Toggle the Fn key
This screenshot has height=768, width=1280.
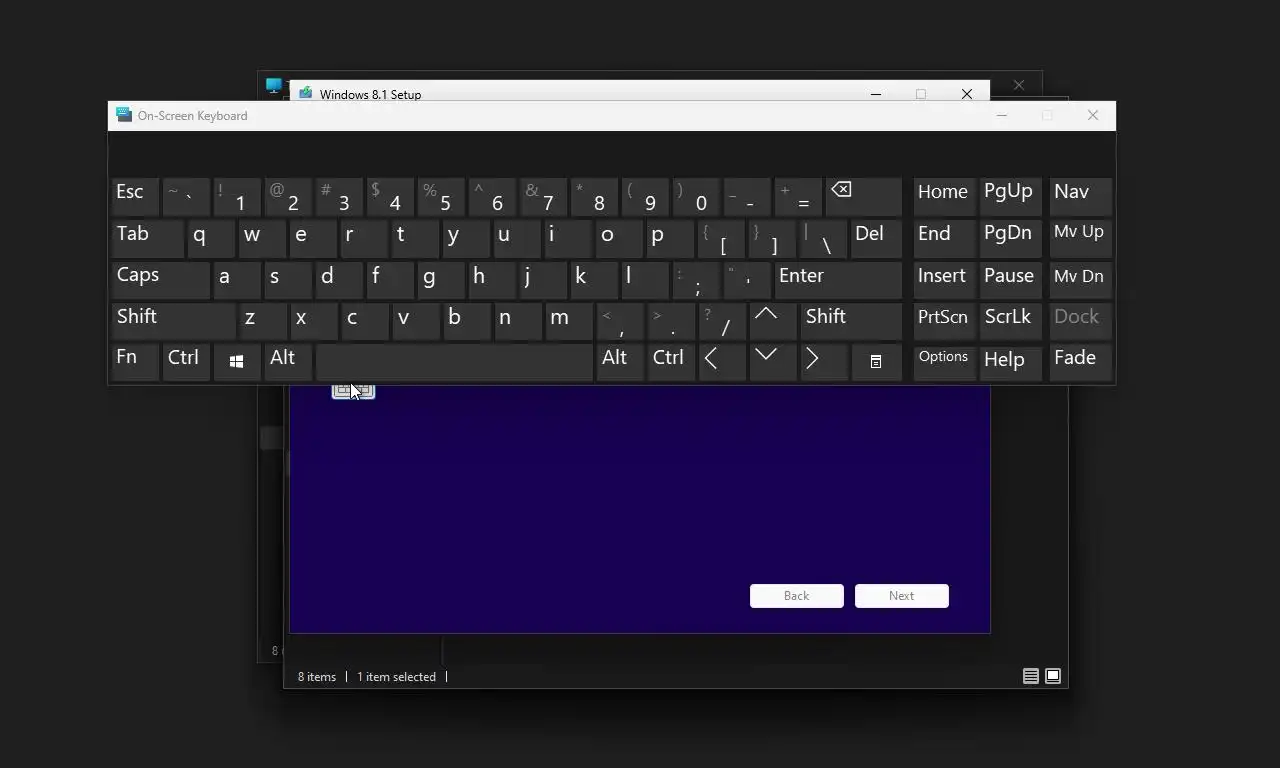pos(135,361)
